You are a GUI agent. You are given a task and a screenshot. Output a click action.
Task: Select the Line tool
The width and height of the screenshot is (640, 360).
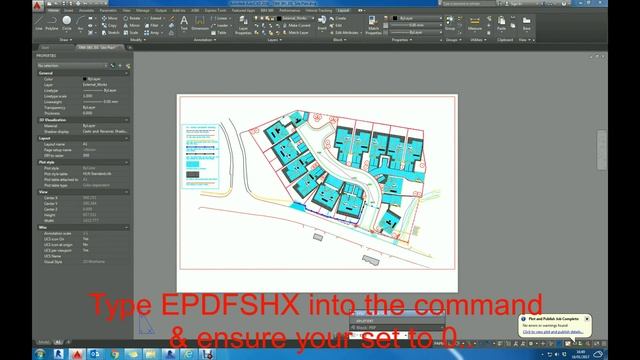tap(39, 22)
